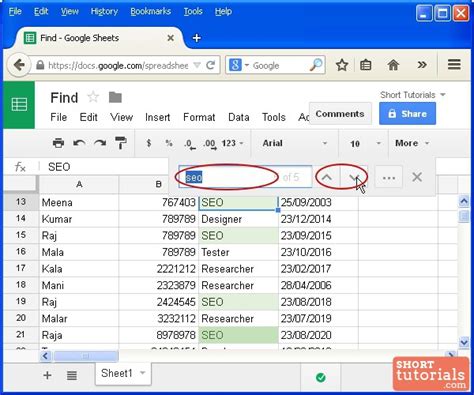Undo the last action
Viewport: 474px width, 395px height.
click(79, 143)
